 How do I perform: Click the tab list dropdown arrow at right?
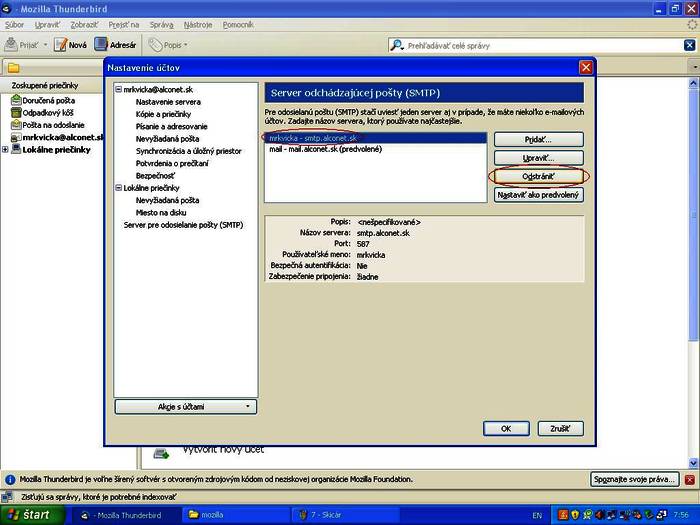tap(695, 67)
